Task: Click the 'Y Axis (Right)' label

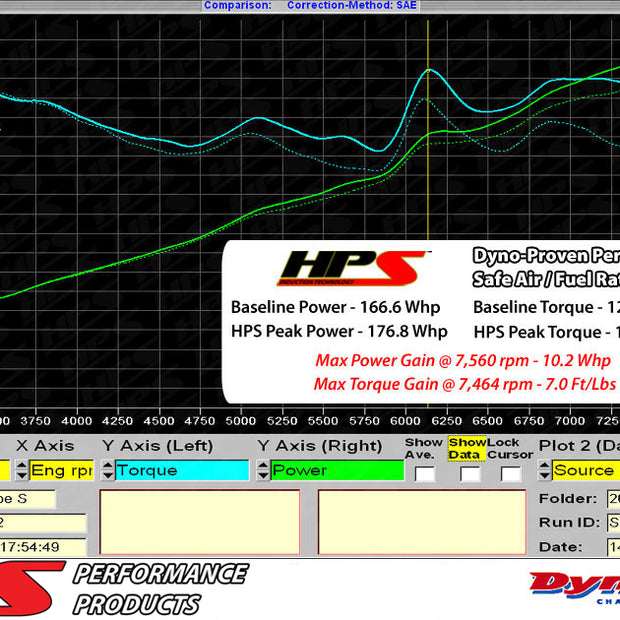Action: click(320, 446)
